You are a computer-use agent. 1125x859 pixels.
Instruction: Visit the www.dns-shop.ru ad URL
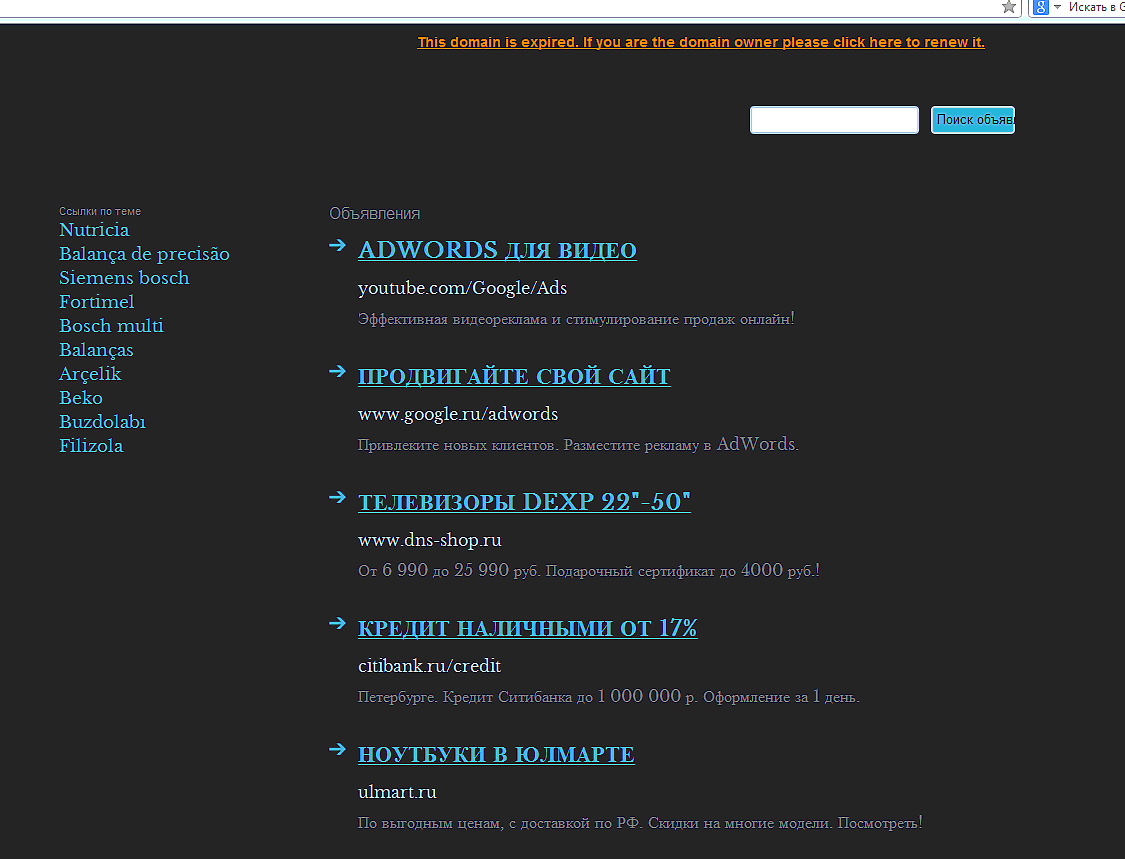[x=429, y=540]
